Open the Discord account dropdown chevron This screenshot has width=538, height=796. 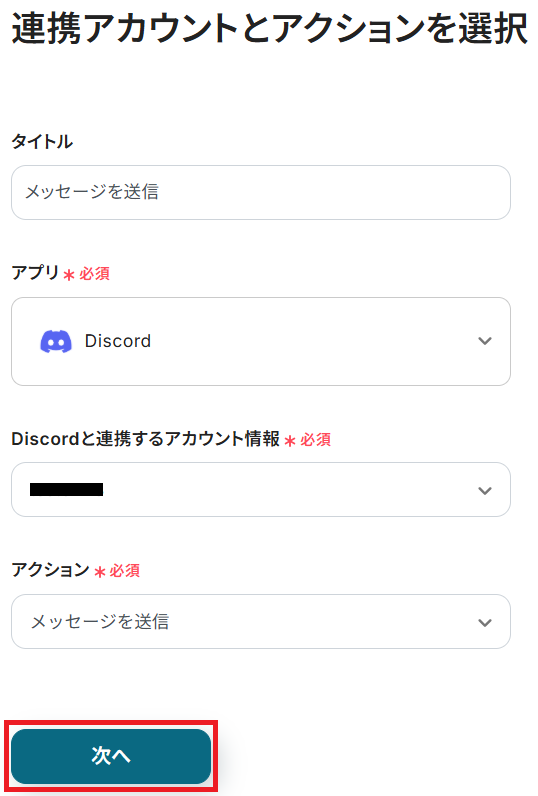(x=485, y=490)
